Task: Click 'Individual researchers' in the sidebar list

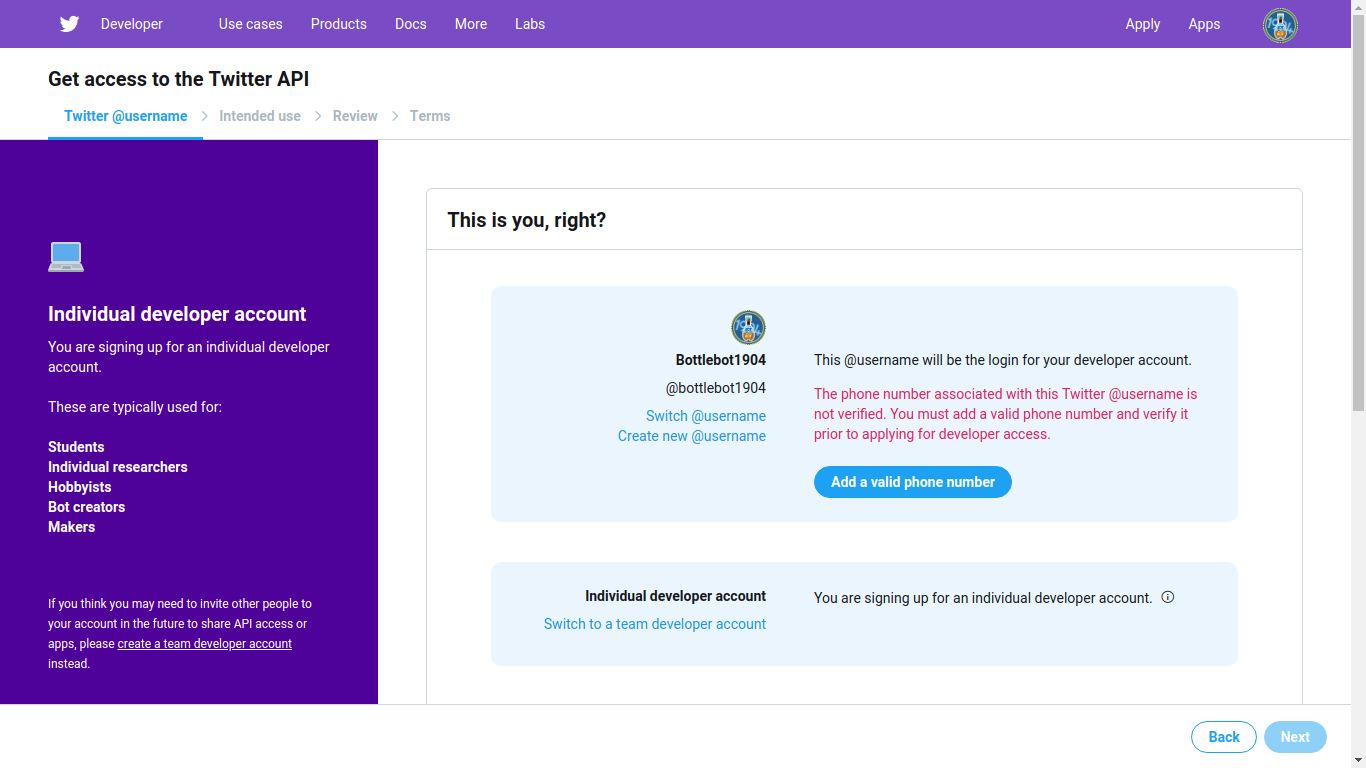Action: point(118,467)
